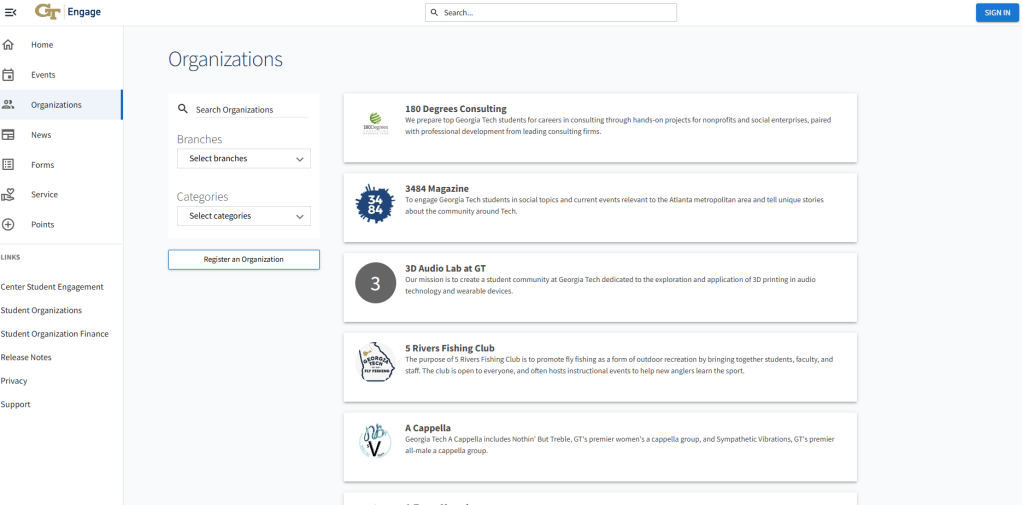Focus the Search Organizations field
The width and height of the screenshot is (1022, 505).
[252, 109]
